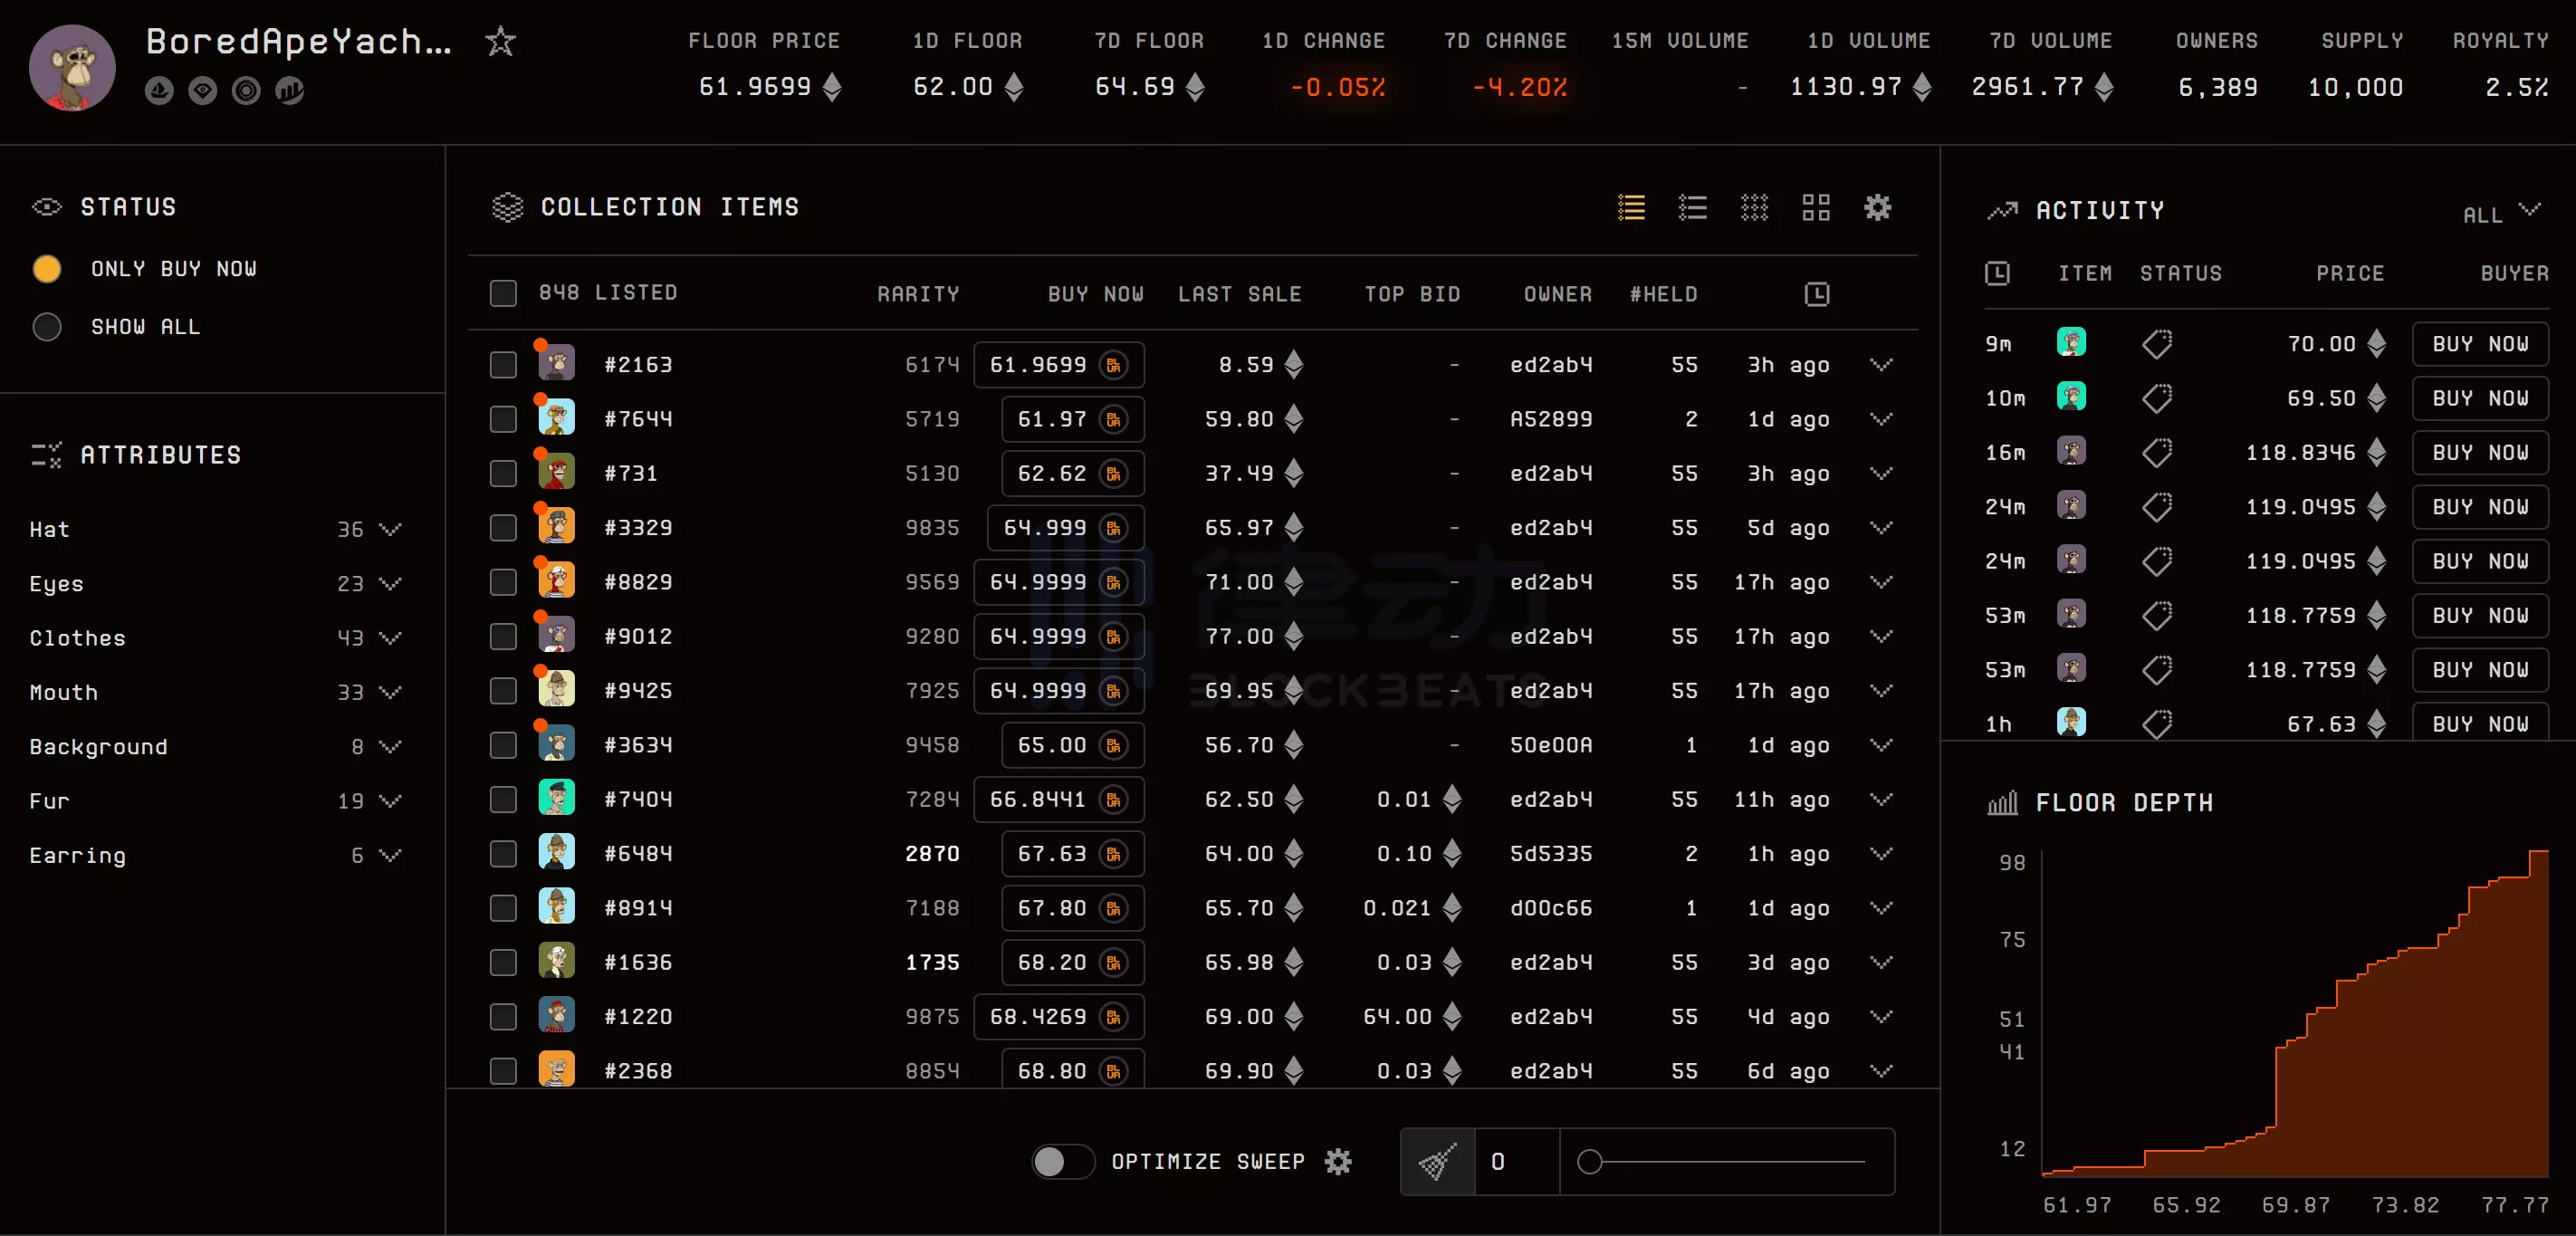This screenshot has width=2576, height=1236.
Task: Expand the Hat attribute filter
Action: (390, 529)
